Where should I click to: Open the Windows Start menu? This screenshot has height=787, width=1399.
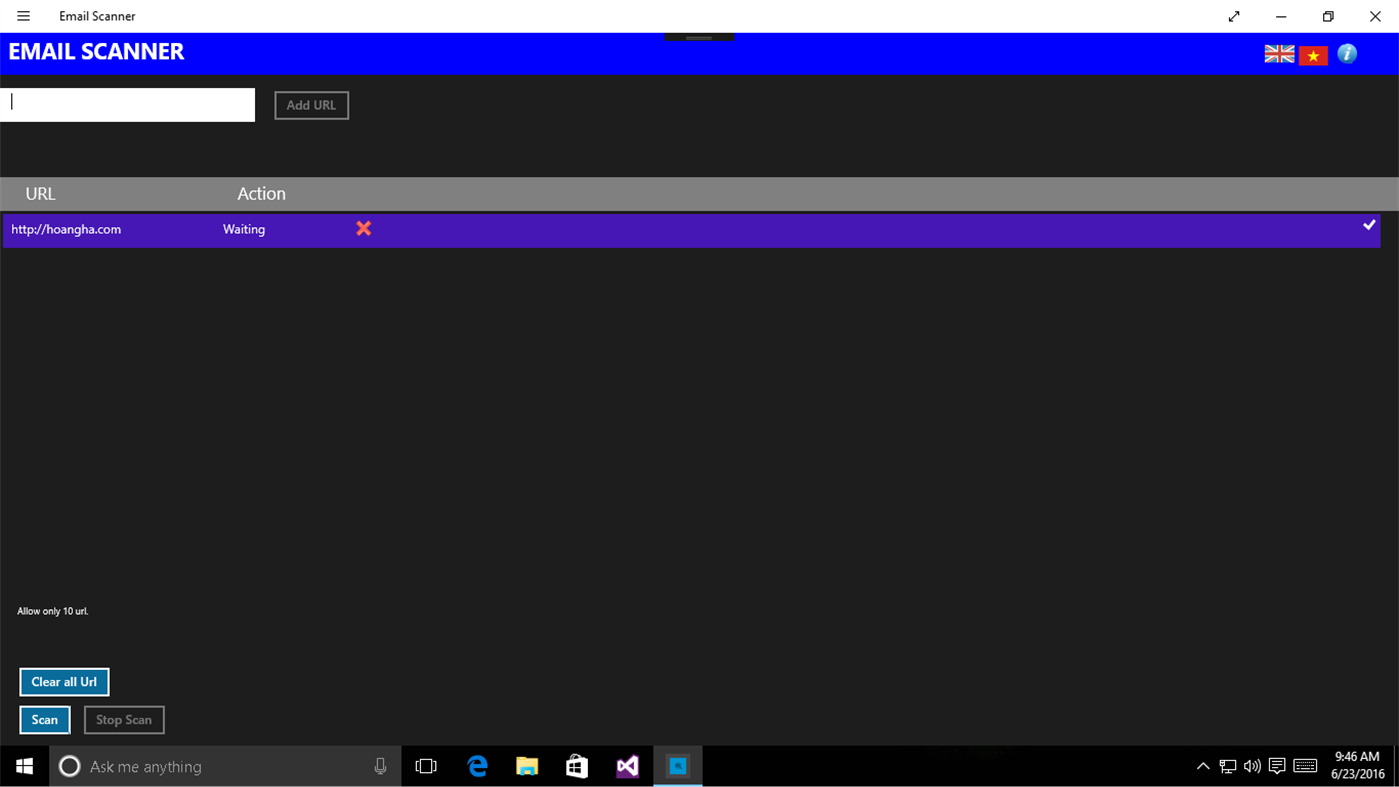coord(23,766)
